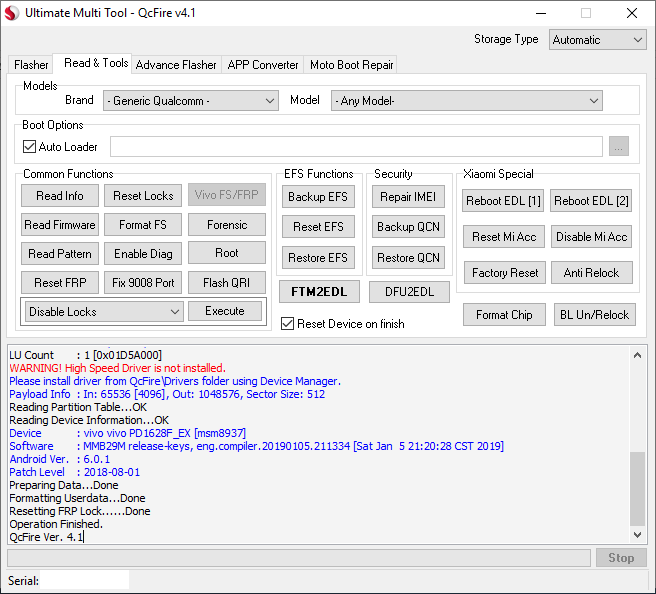Click the Read Firmware button

point(60,225)
